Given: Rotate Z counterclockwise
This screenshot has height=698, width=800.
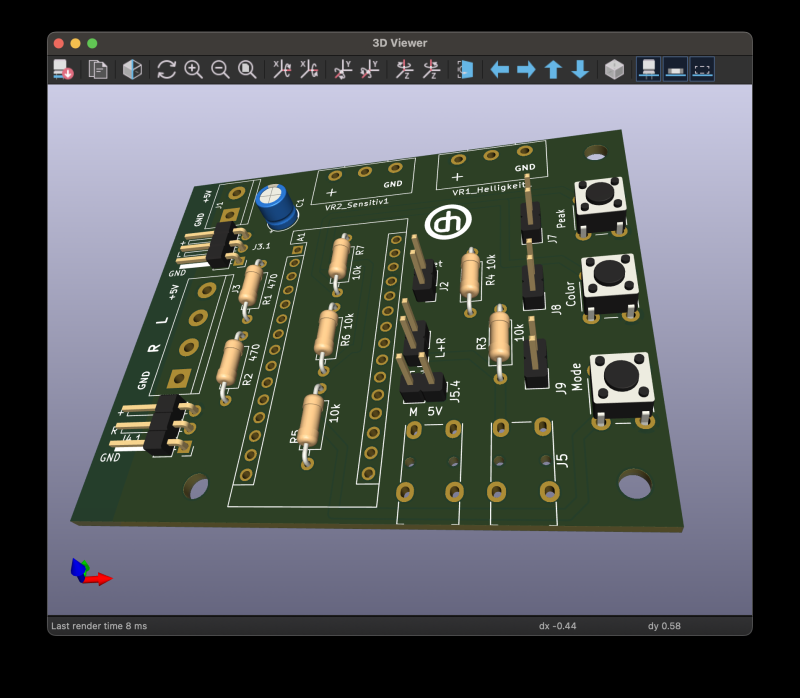Looking at the screenshot, I should [431, 69].
